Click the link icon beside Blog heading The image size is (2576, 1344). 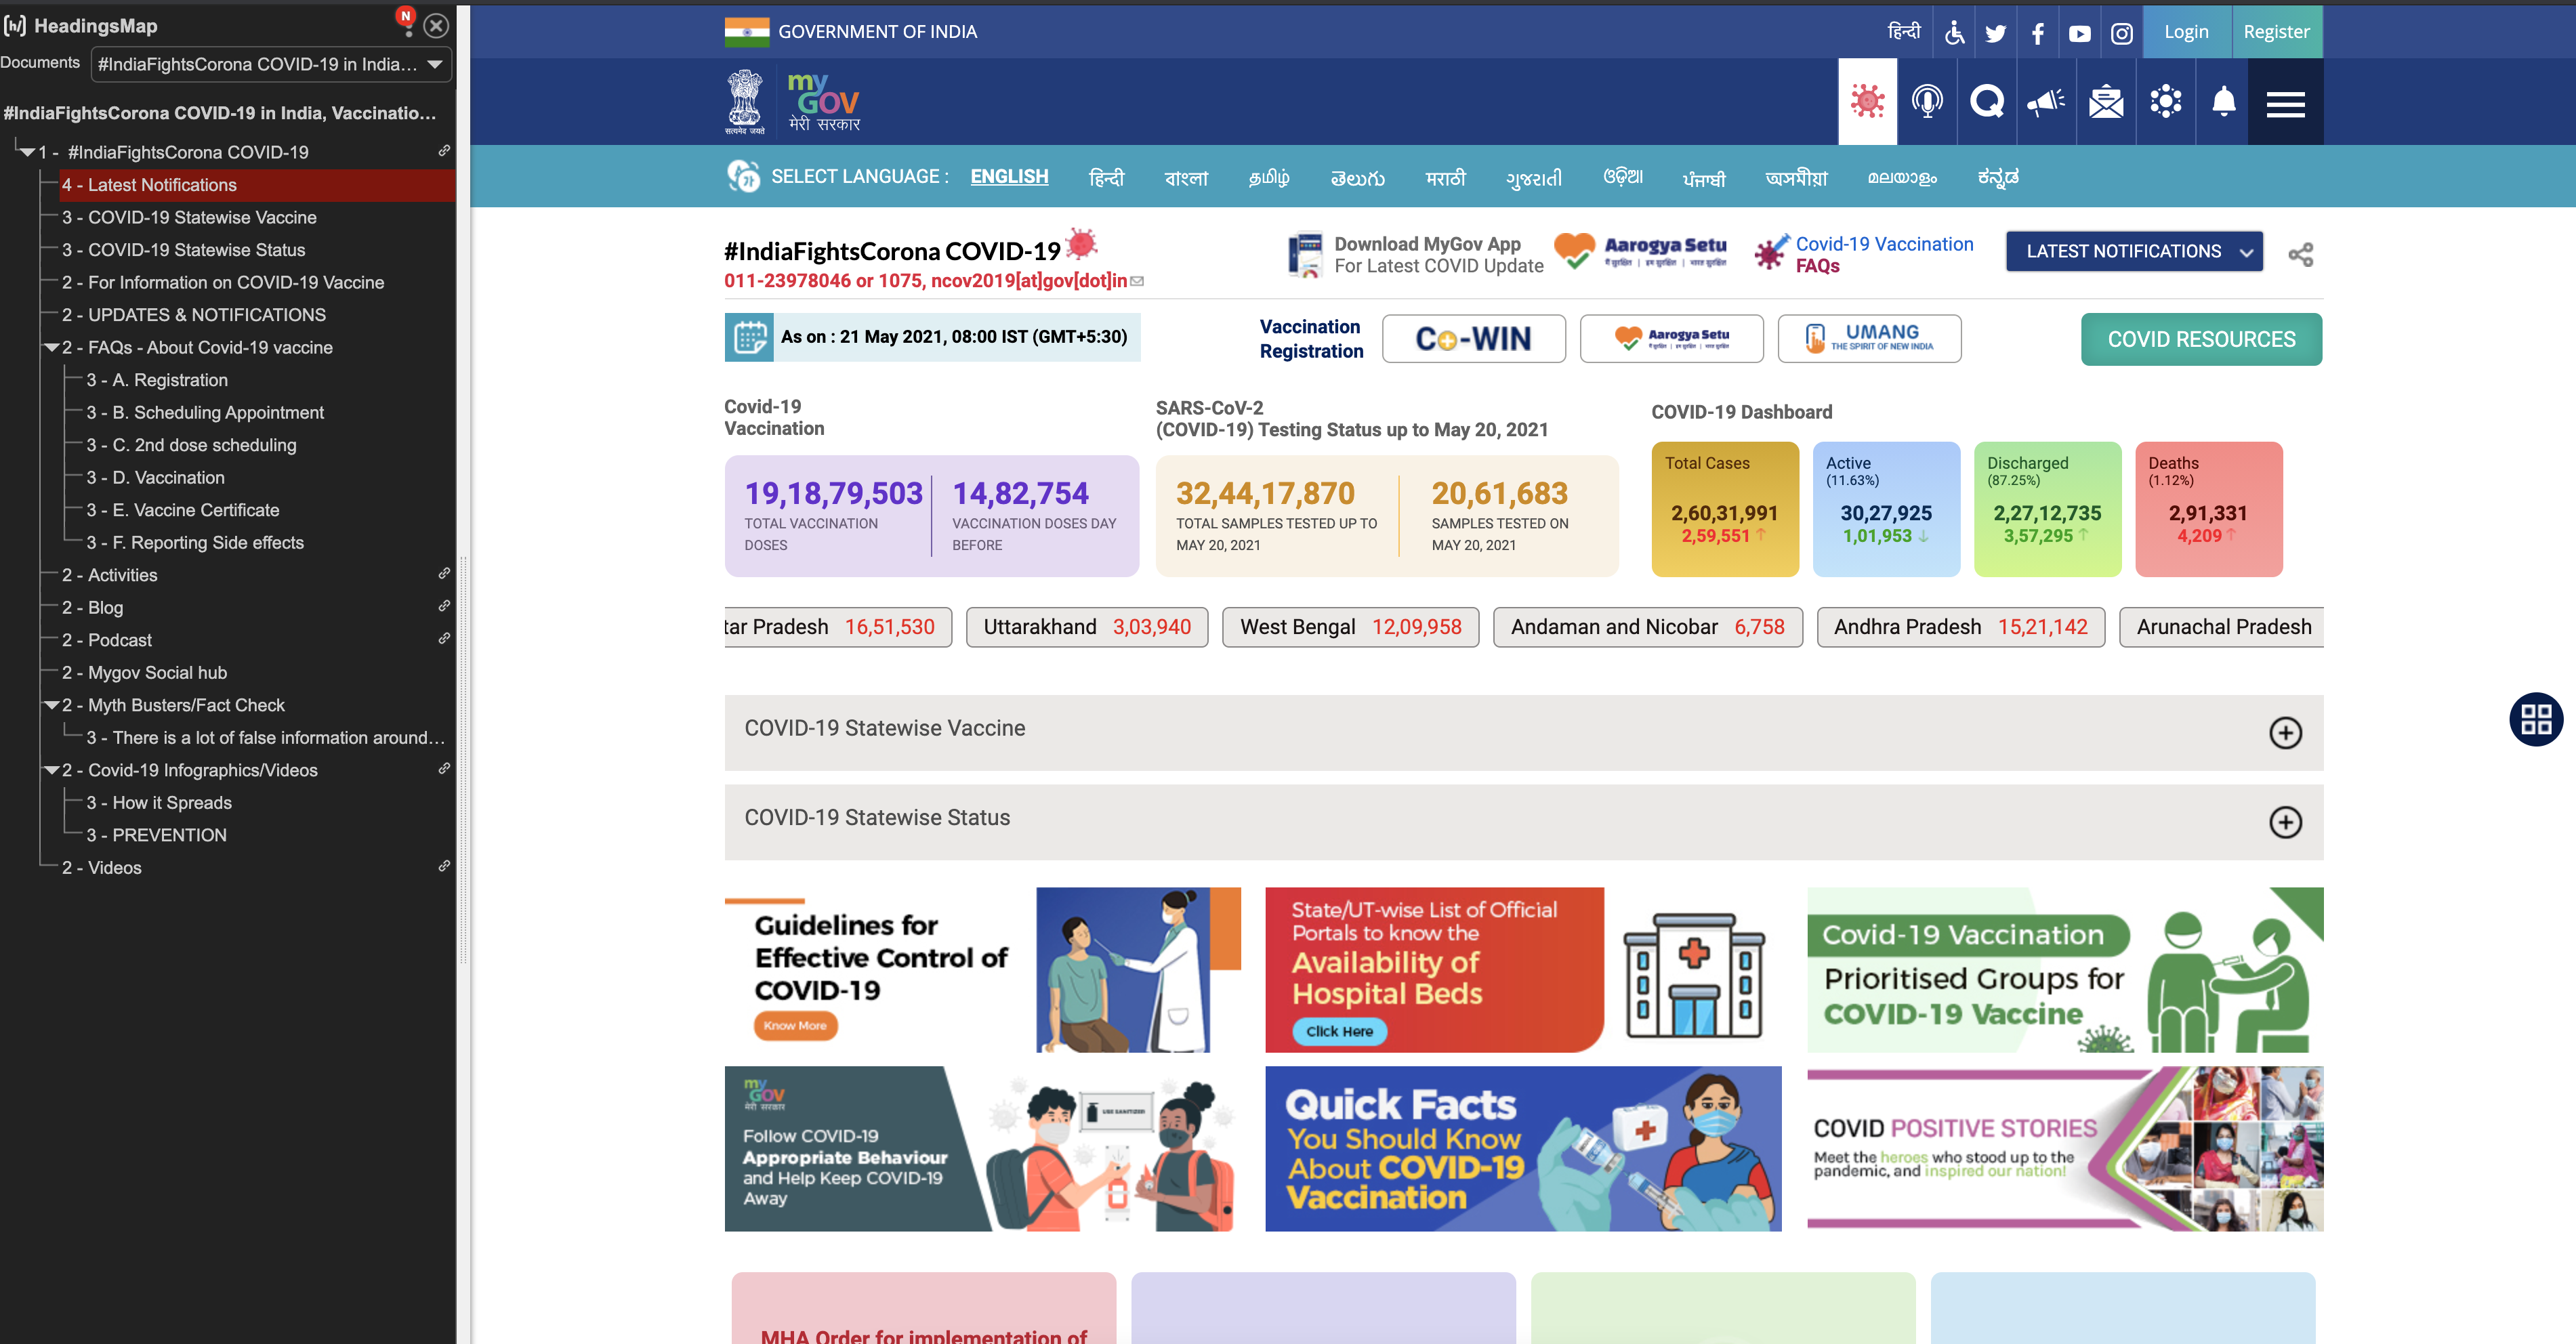click(444, 606)
